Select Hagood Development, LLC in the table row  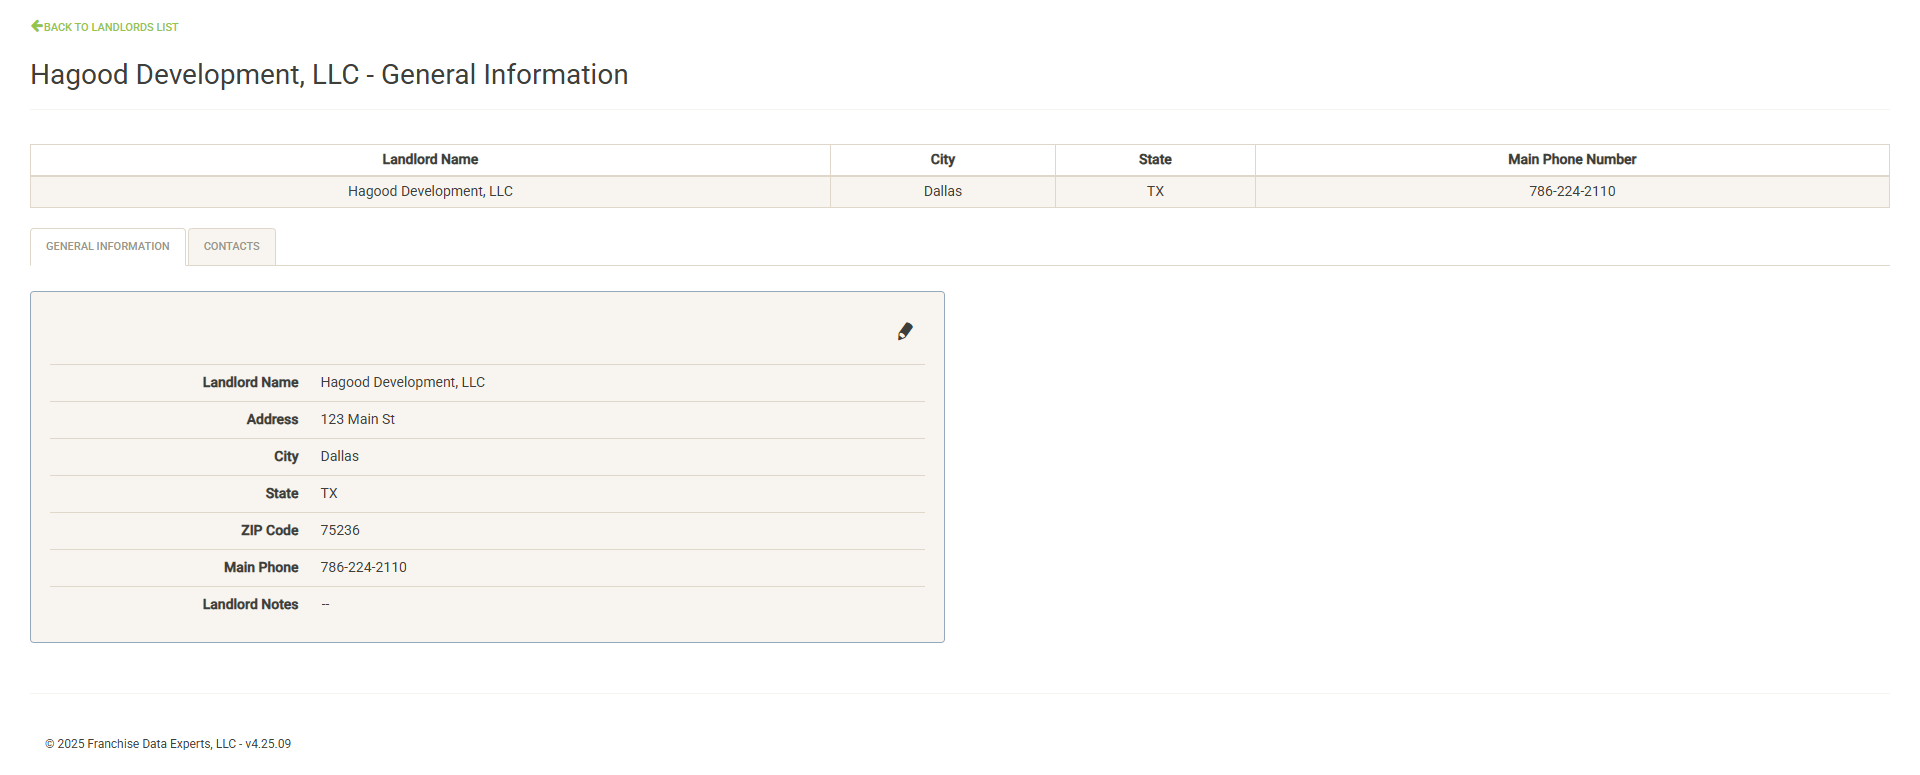pos(430,191)
